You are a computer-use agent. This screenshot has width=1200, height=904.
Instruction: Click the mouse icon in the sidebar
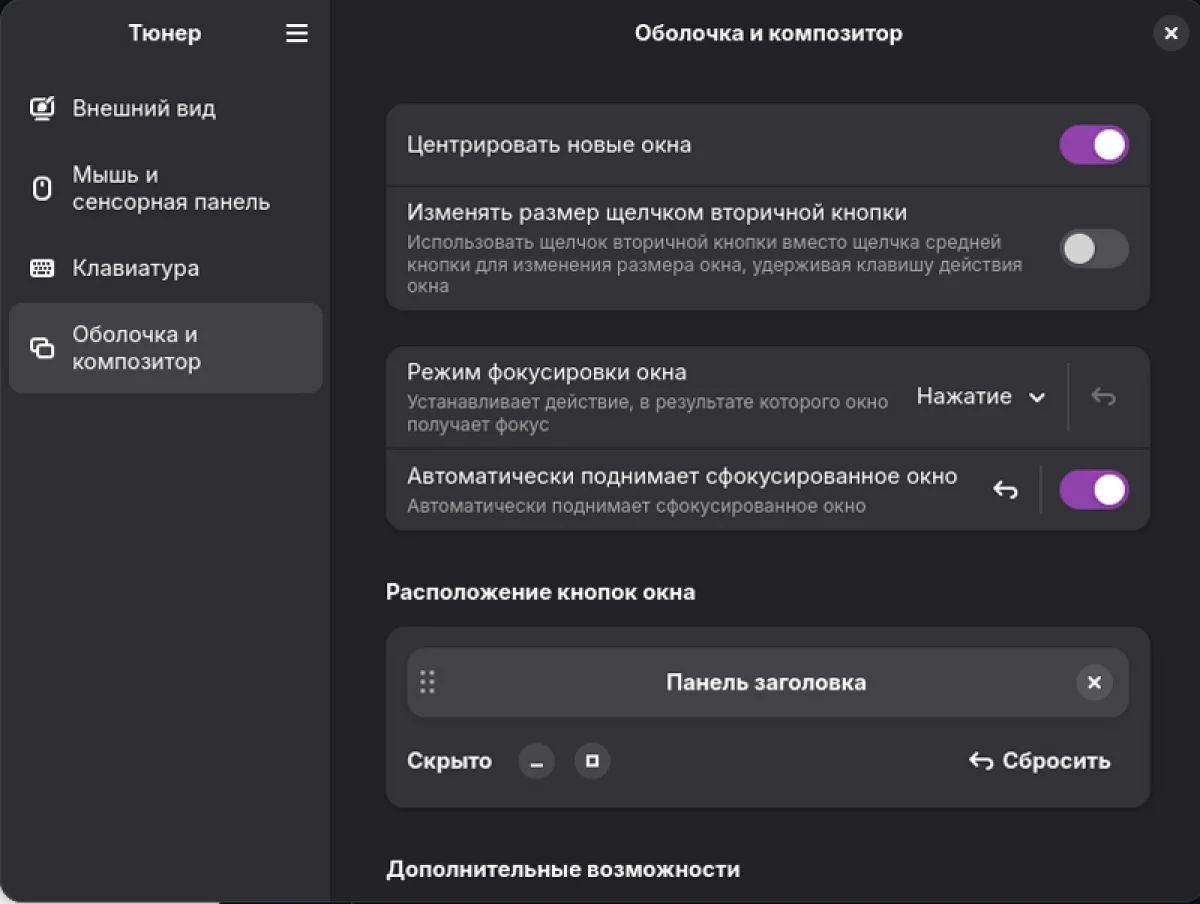[40, 189]
